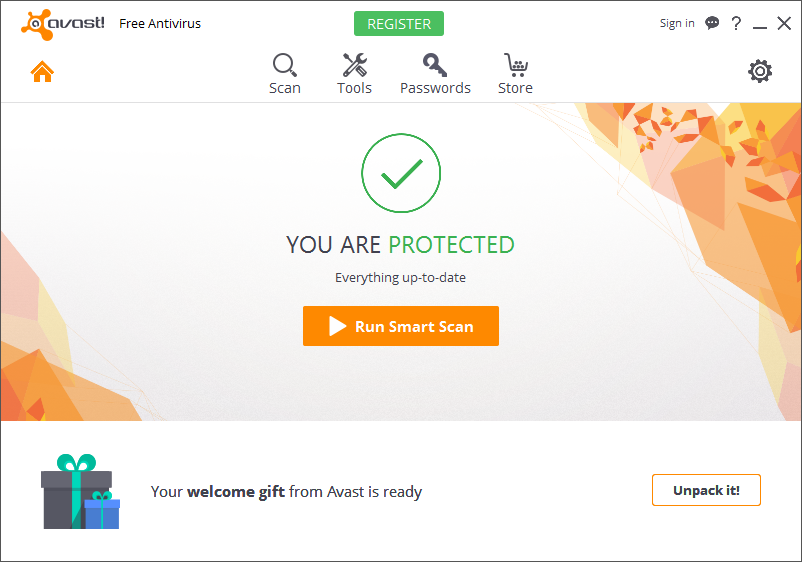The width and height of the screenshot is (802, 562).
Task: Click the feedback speech bubble icon
Action: (x=712, y=23)
